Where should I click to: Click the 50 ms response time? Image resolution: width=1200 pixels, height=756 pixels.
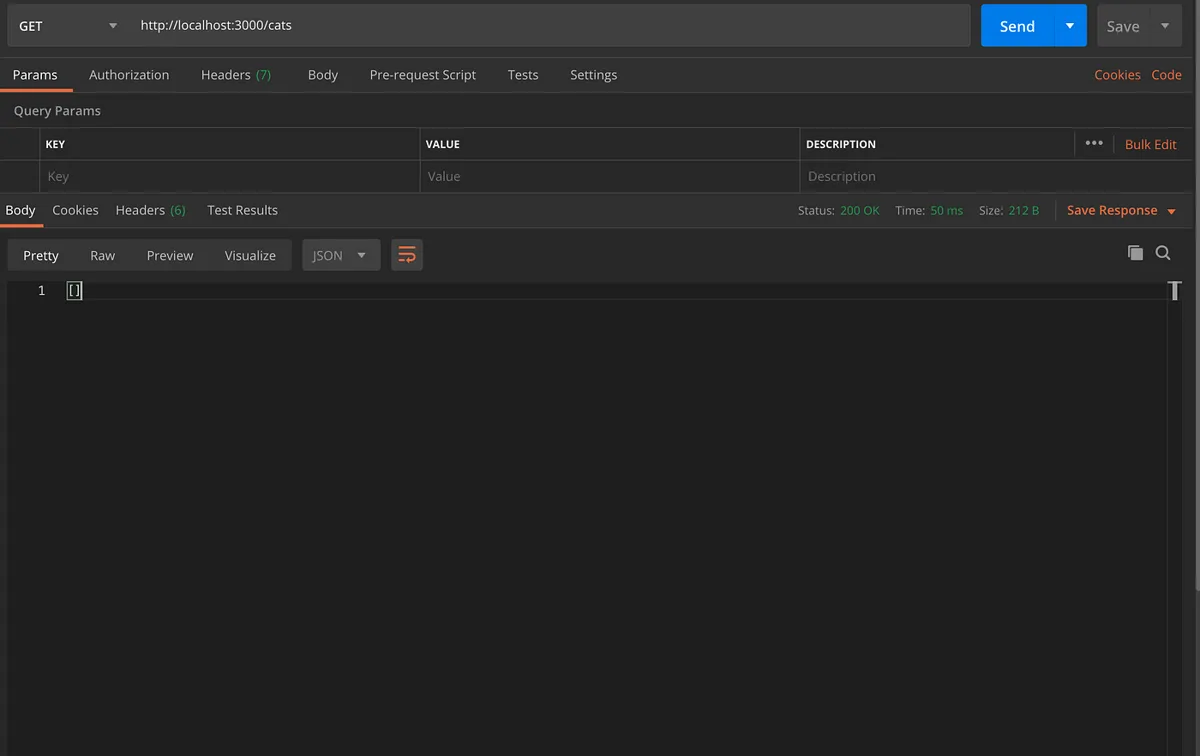point(946,211)
